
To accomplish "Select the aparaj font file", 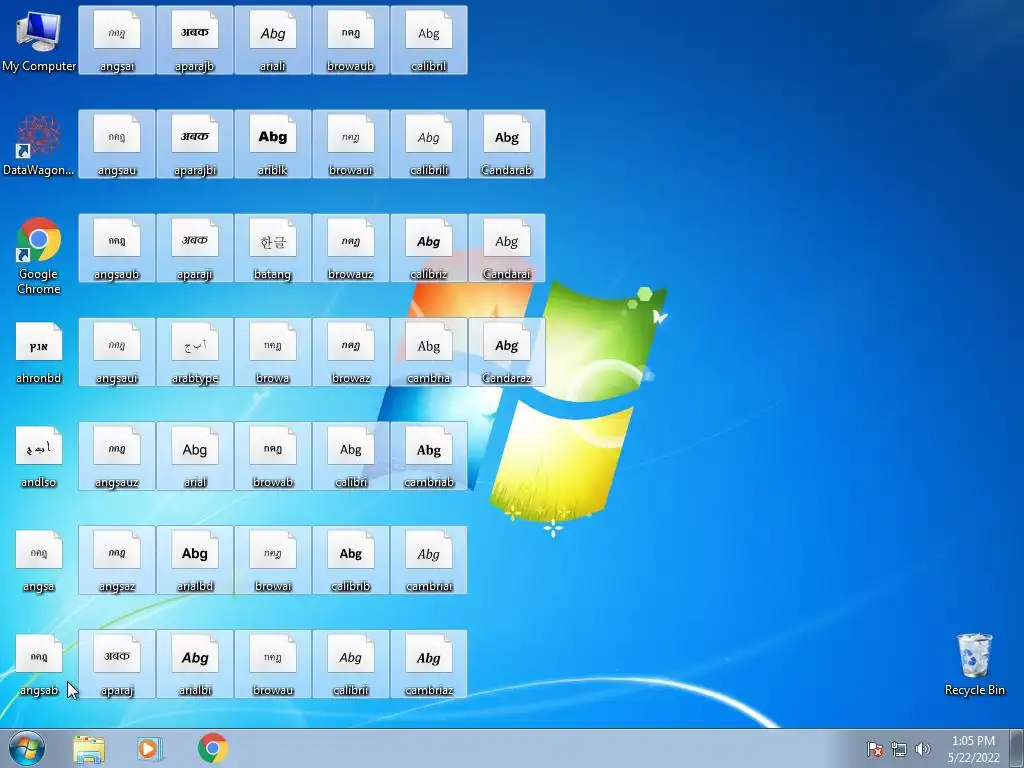I will [x=117, y=664].
